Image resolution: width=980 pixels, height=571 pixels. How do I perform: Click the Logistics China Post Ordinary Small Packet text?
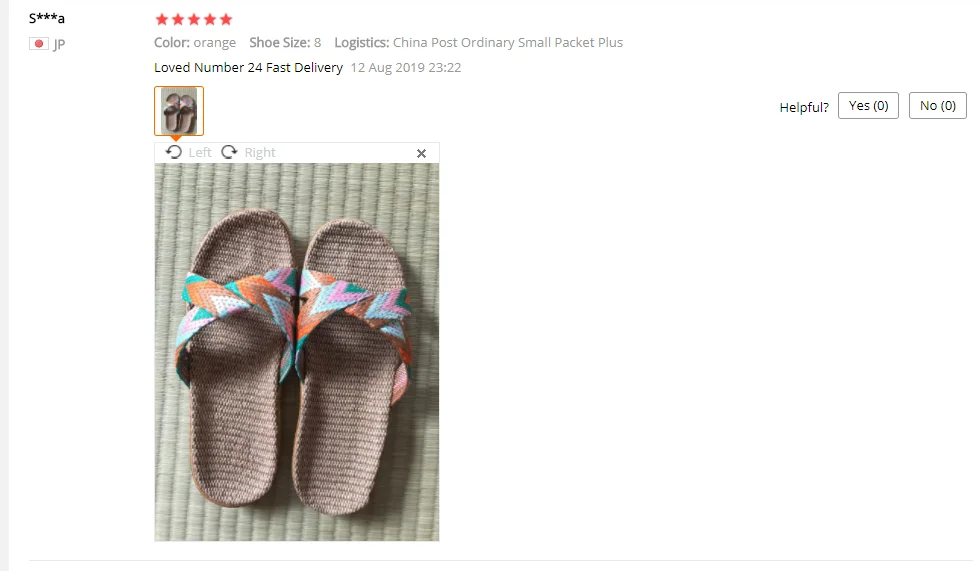tap(479, 42)
